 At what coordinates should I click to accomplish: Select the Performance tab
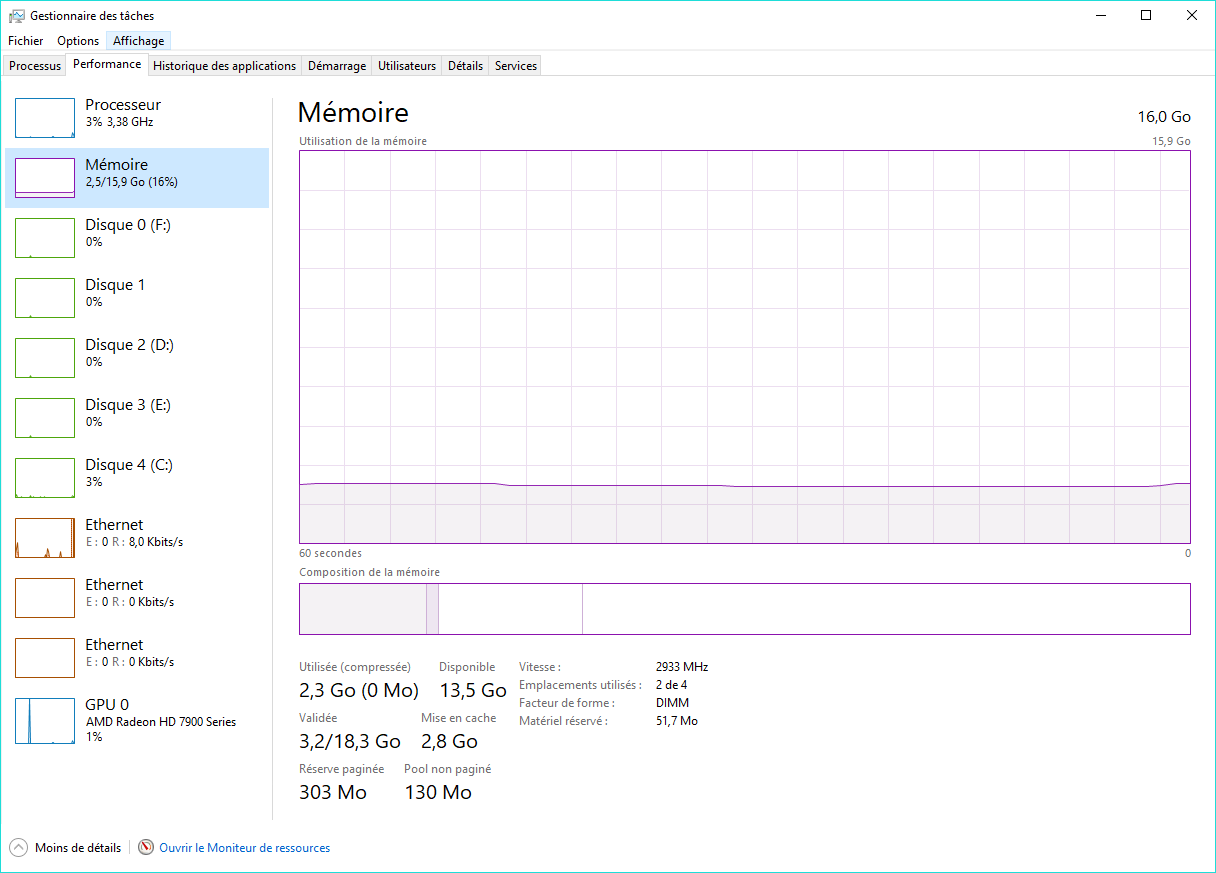pos(107,64)
